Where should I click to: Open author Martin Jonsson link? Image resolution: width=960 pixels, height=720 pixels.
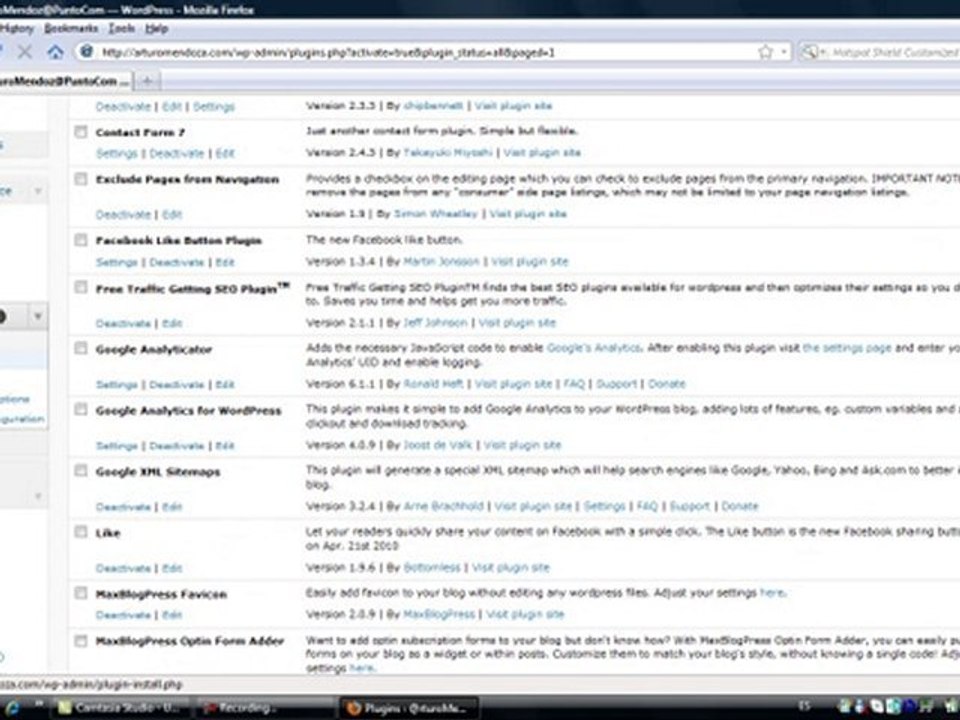[441, 261]
